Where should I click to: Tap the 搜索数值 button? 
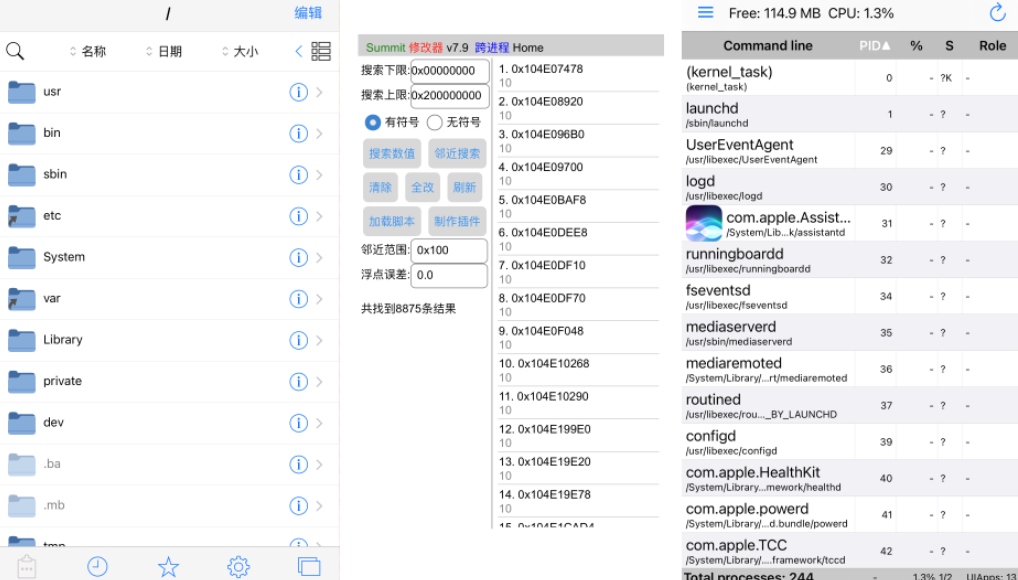[391, 153]
